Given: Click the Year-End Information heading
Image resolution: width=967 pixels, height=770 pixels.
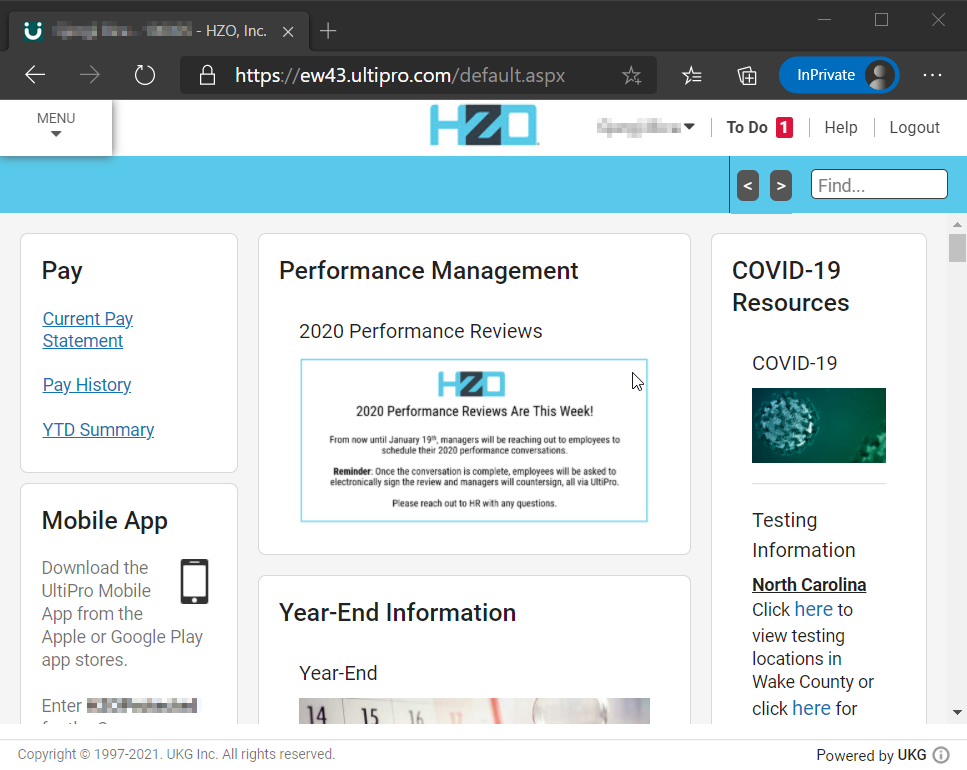Looking at the screenshot, I should [397, 613].
